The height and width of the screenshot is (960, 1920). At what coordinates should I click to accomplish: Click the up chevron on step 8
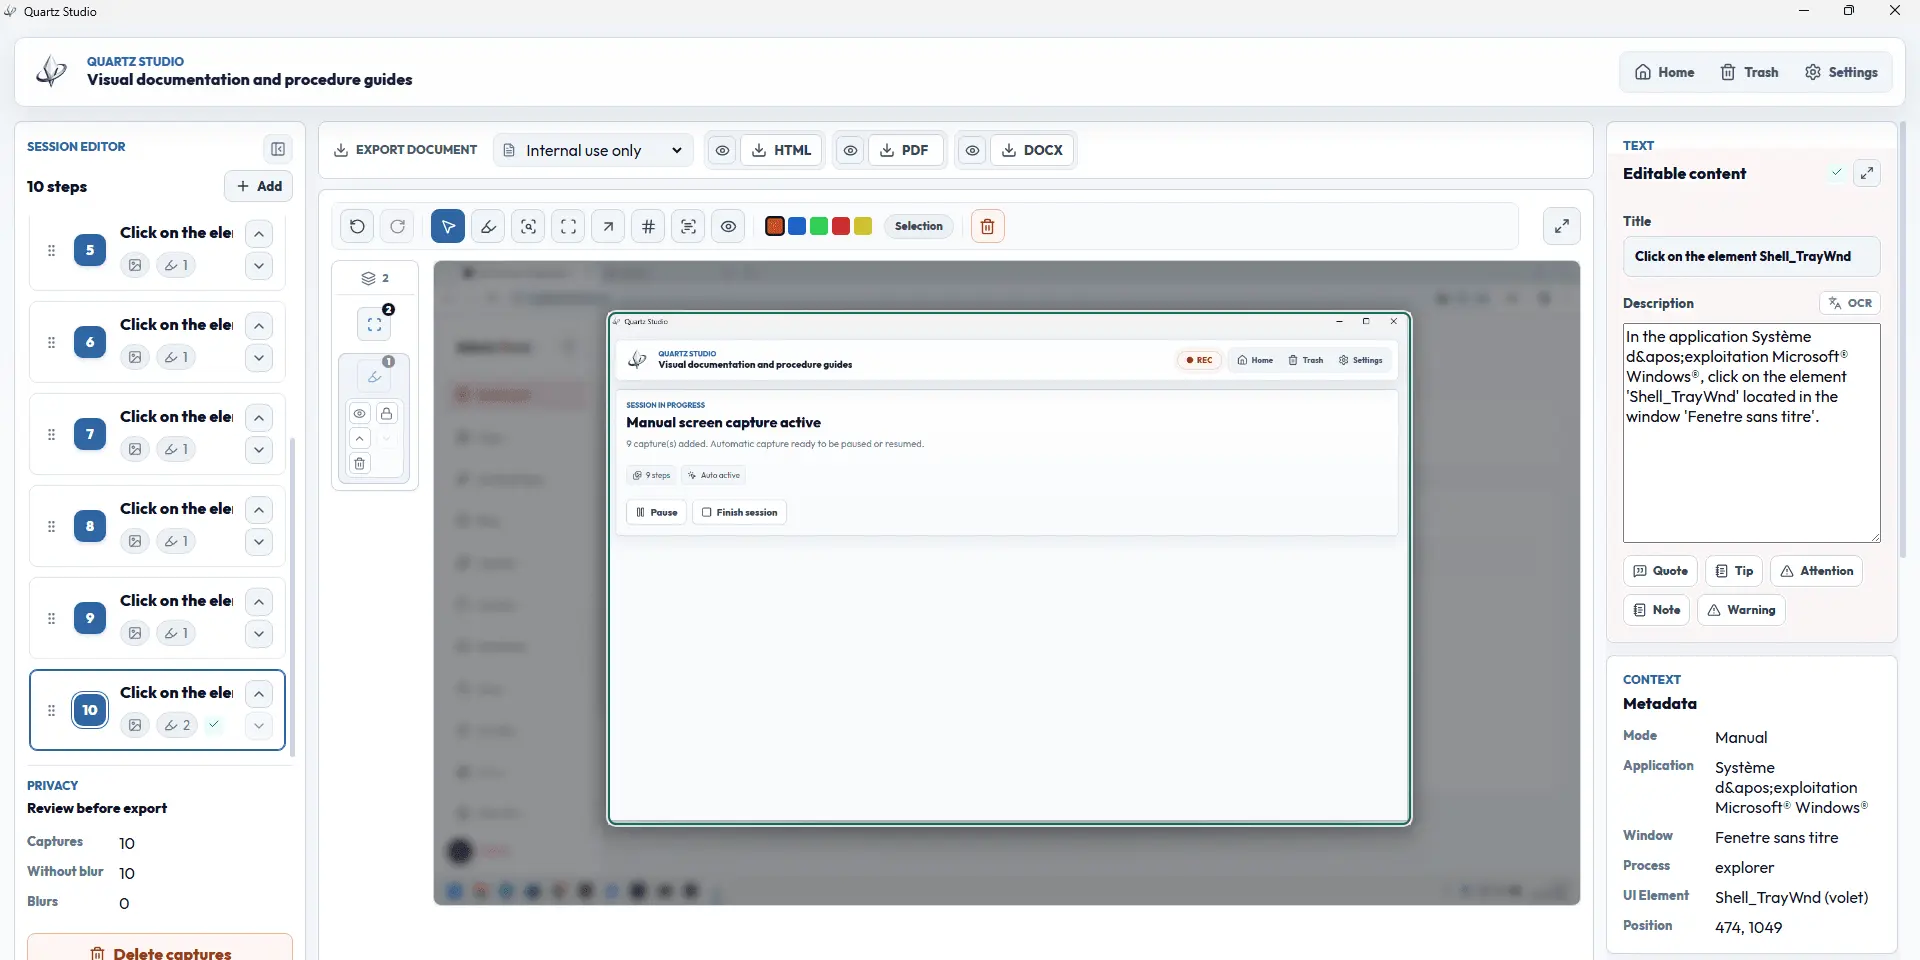[259, 510]
